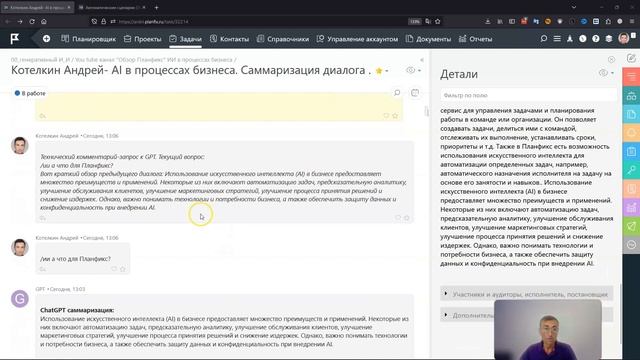Screen dimensions: 640x360
Task: Click the red list icon in right sidebar
Action: coord(631,77)
